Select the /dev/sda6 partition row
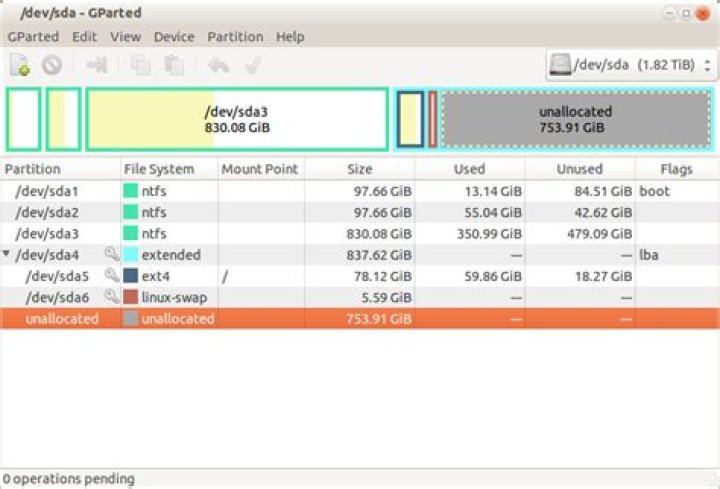The width and height of the screenshot is (720, 489). coord(360,297)
